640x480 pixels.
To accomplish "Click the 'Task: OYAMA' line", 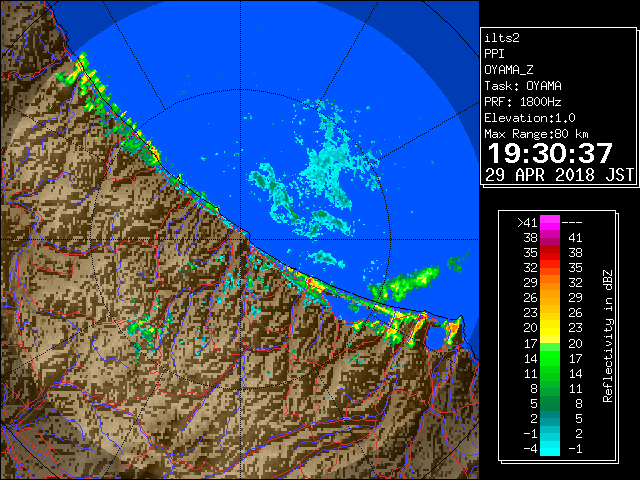I will tap(523, 86).
